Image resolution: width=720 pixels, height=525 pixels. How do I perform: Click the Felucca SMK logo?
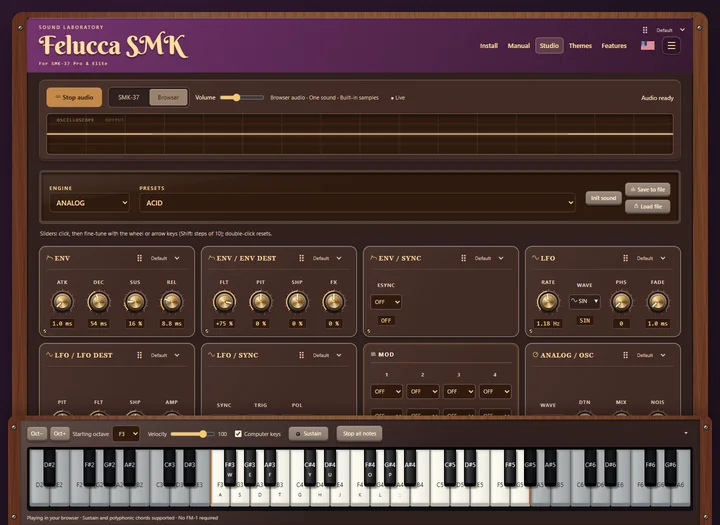[x=112, y=45]
